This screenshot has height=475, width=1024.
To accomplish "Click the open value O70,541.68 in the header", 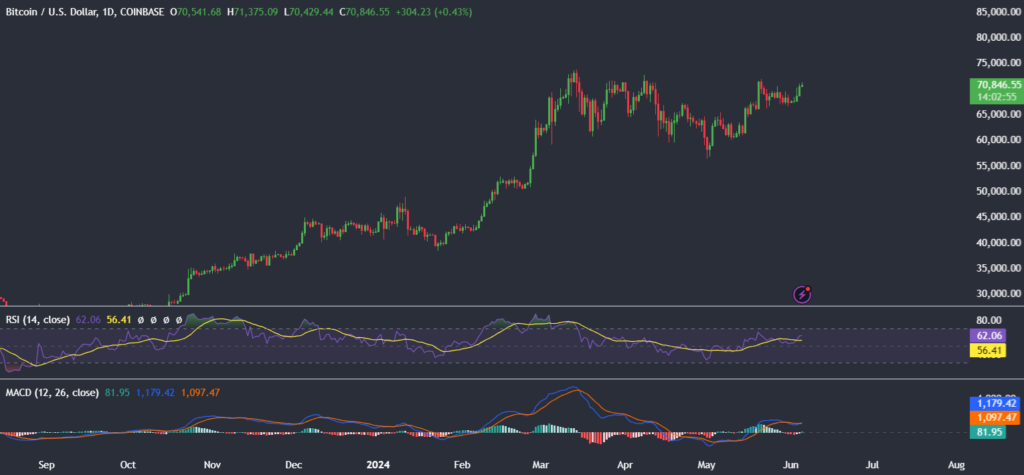I will [x=195, y=12].
